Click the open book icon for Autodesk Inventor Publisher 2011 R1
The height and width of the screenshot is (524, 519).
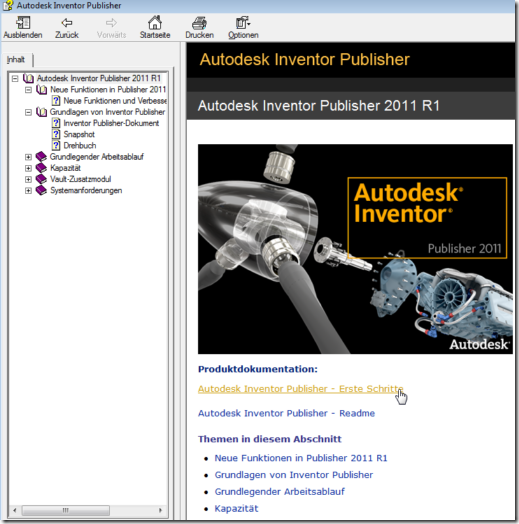[28, 78]
